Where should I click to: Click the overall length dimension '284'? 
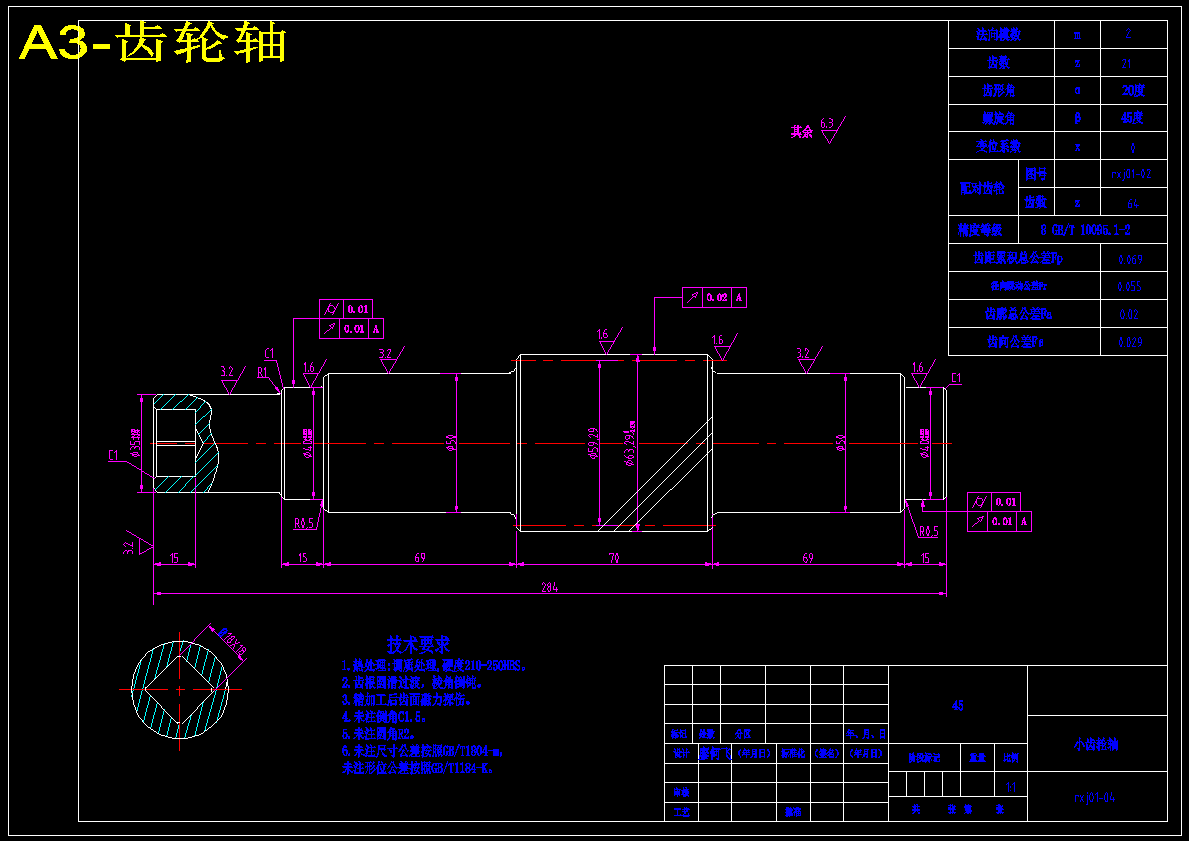coord(549,587)
